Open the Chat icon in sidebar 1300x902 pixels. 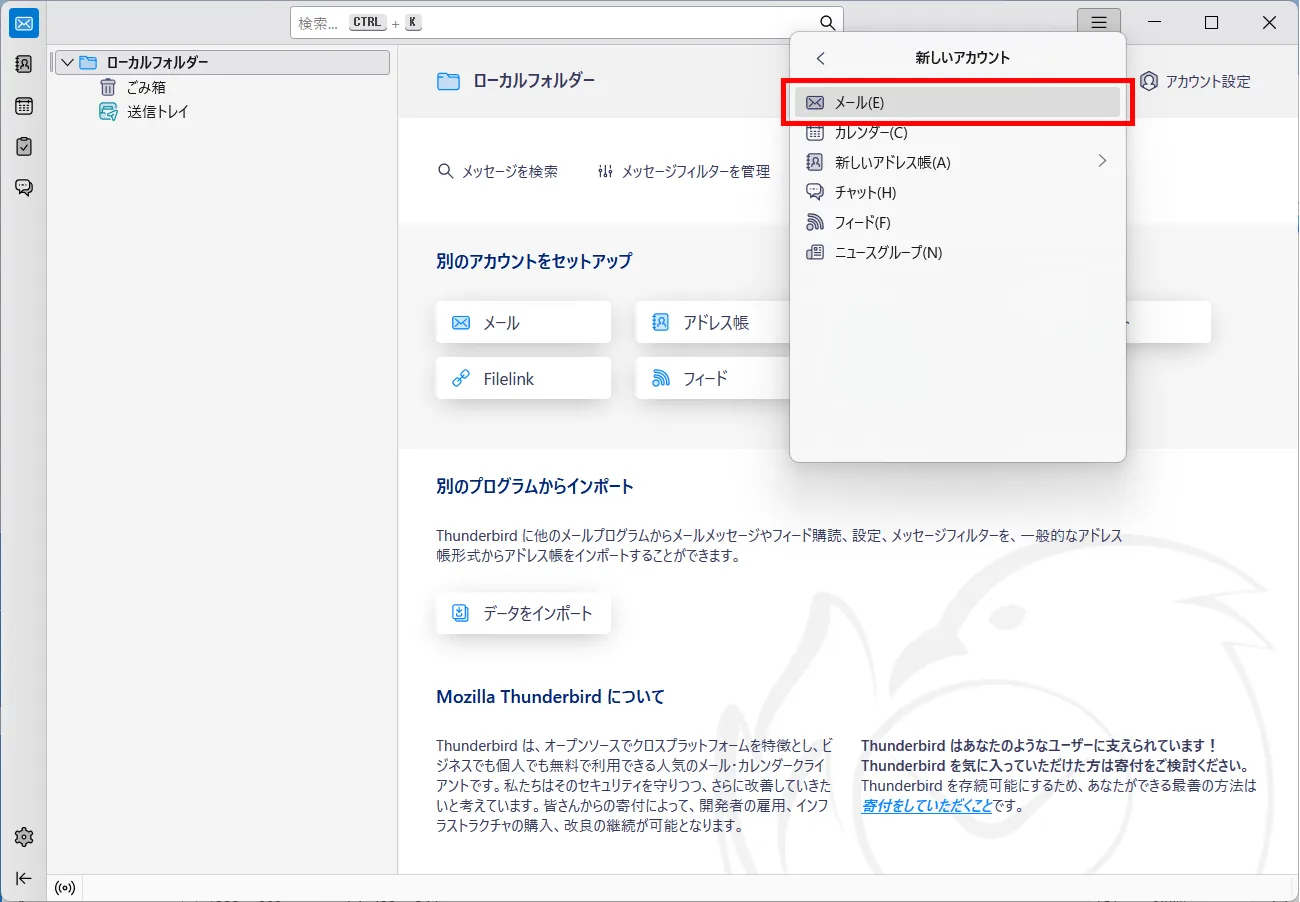(x=24, y=188)
